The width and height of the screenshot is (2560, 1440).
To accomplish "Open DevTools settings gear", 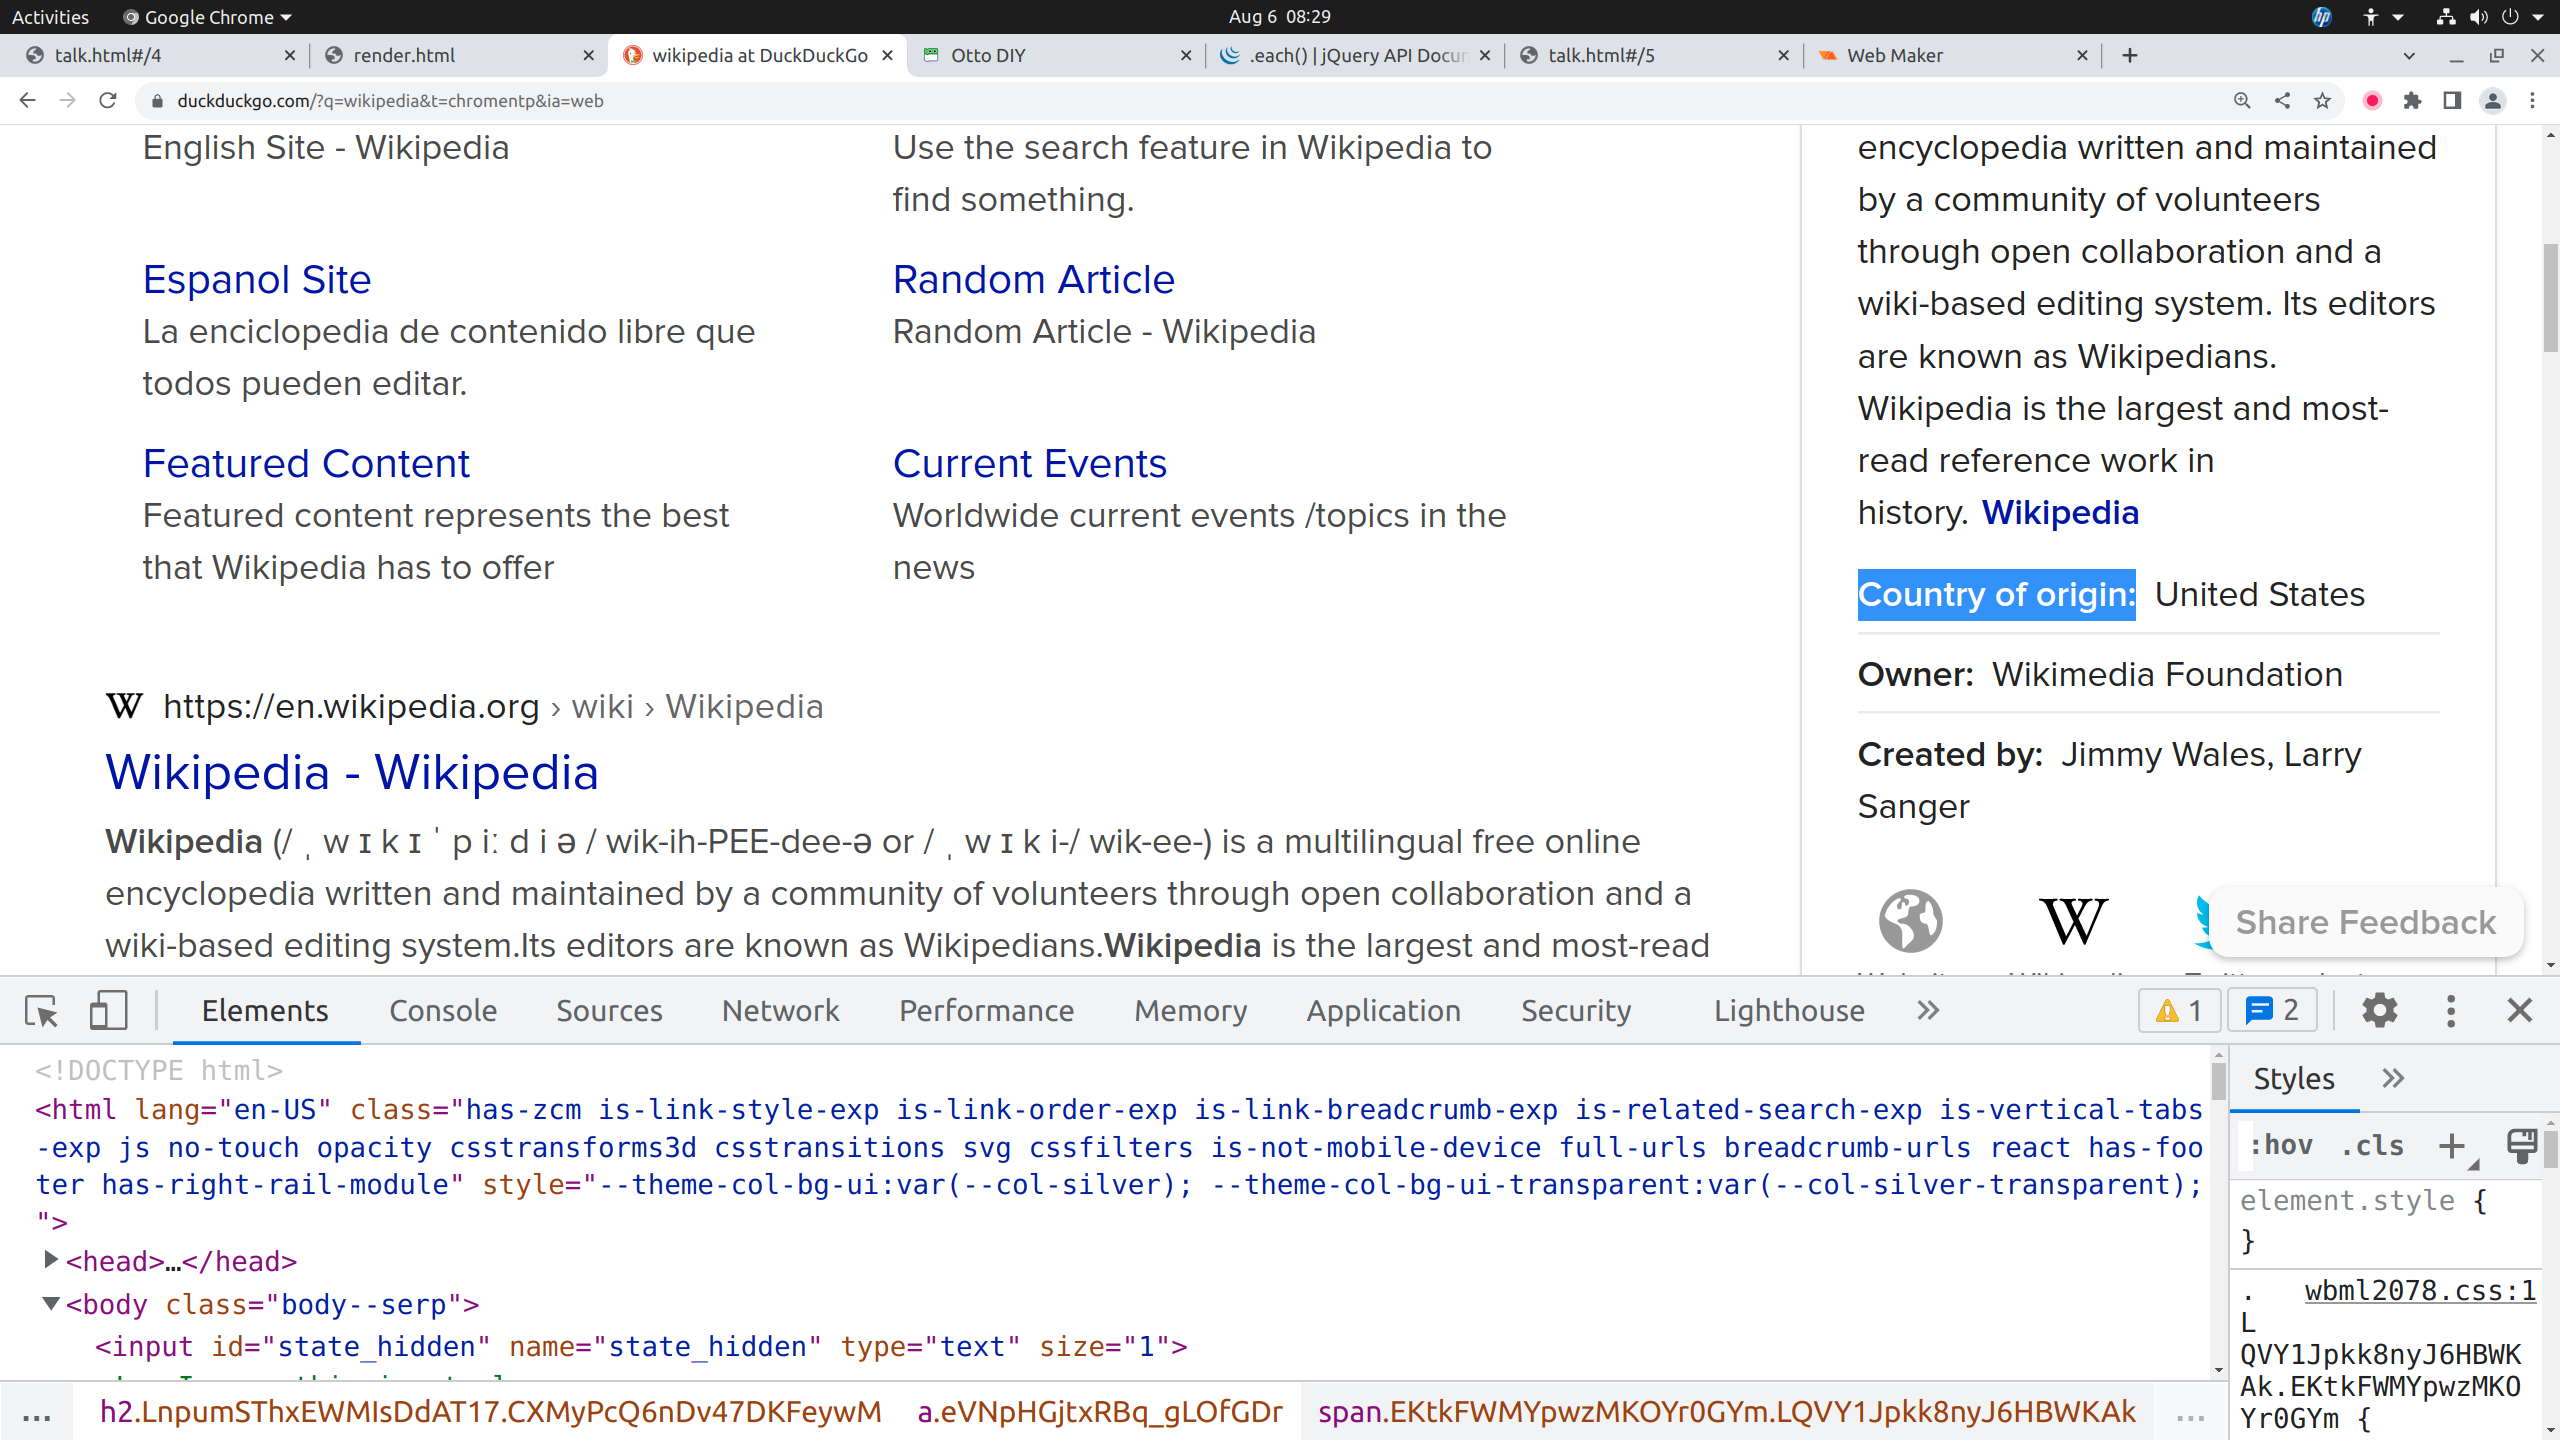I will (x=2379, y=1011).
